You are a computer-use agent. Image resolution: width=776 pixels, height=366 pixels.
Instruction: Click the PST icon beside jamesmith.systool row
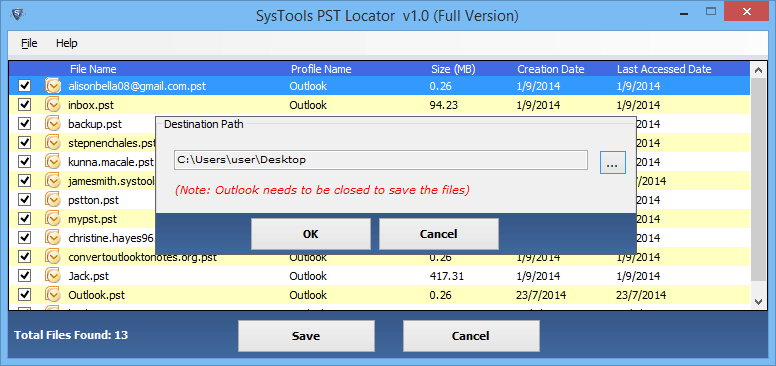tap(52, 181)
